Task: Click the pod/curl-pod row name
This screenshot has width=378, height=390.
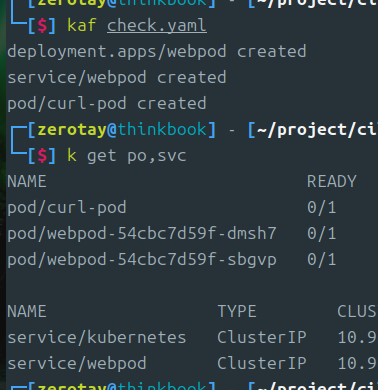Action: 67,208
